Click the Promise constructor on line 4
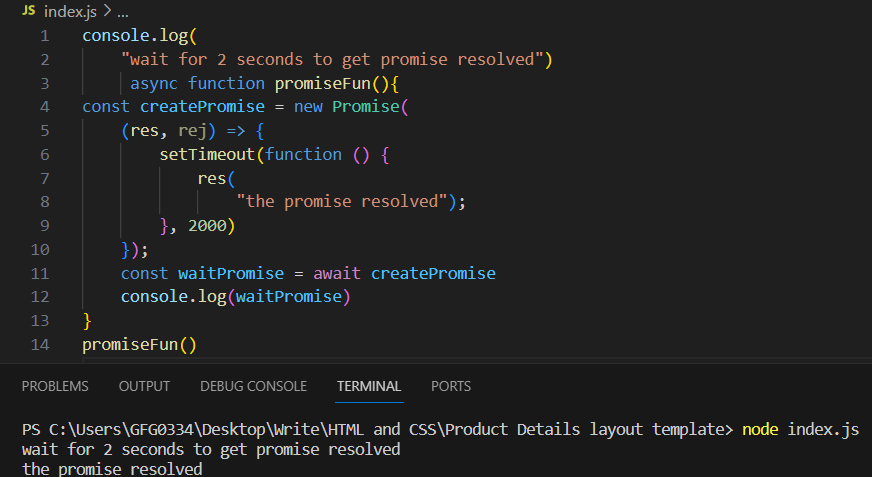872x477 pixels. click(x=366, y=106)
